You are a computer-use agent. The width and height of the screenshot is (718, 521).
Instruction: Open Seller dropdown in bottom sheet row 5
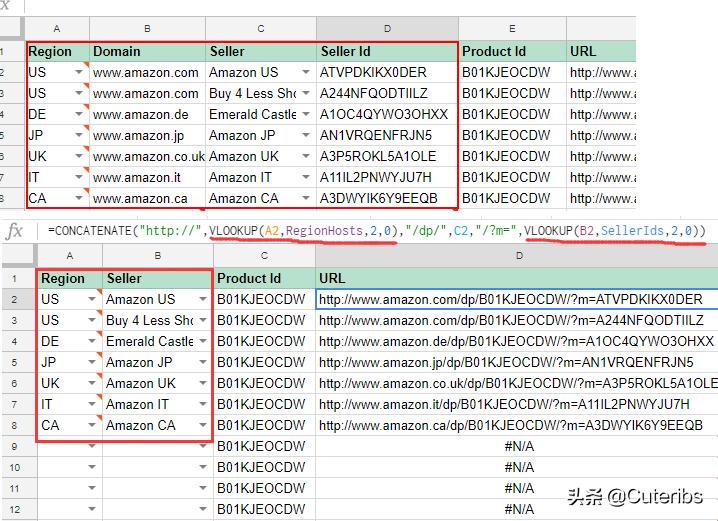[x=203, y=362]
